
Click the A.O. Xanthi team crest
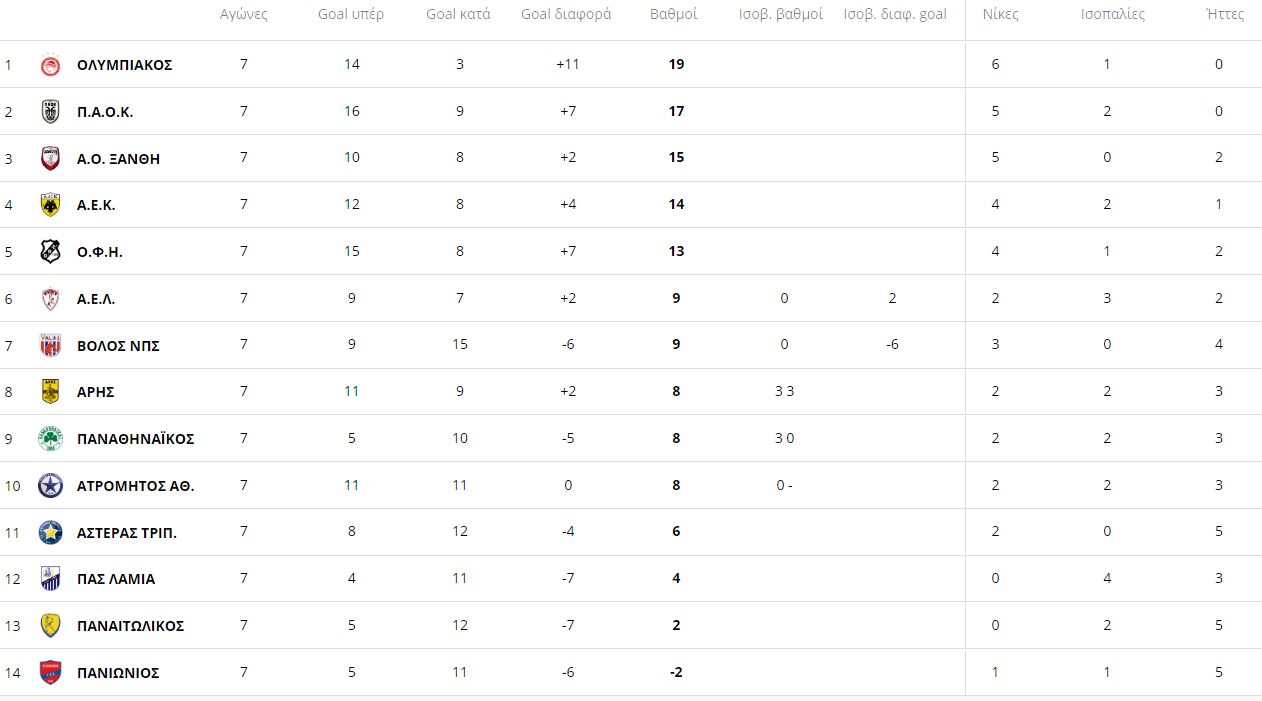(50, 158)
